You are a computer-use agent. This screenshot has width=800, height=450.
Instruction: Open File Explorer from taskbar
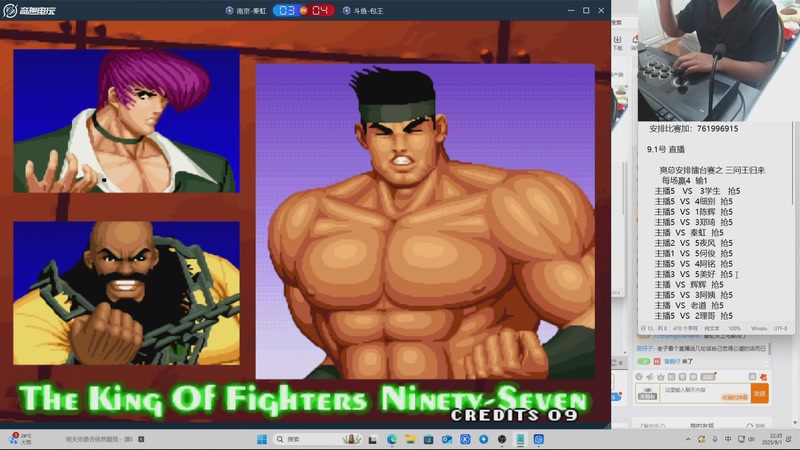tap(410, 439)
